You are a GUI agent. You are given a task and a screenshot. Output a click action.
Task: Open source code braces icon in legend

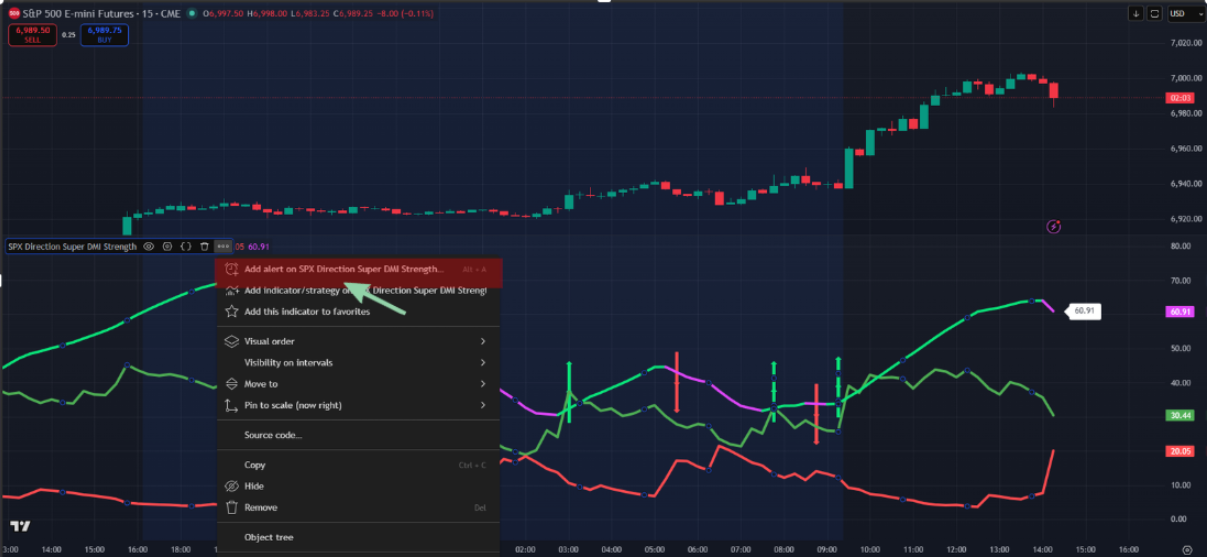[186, 246]
